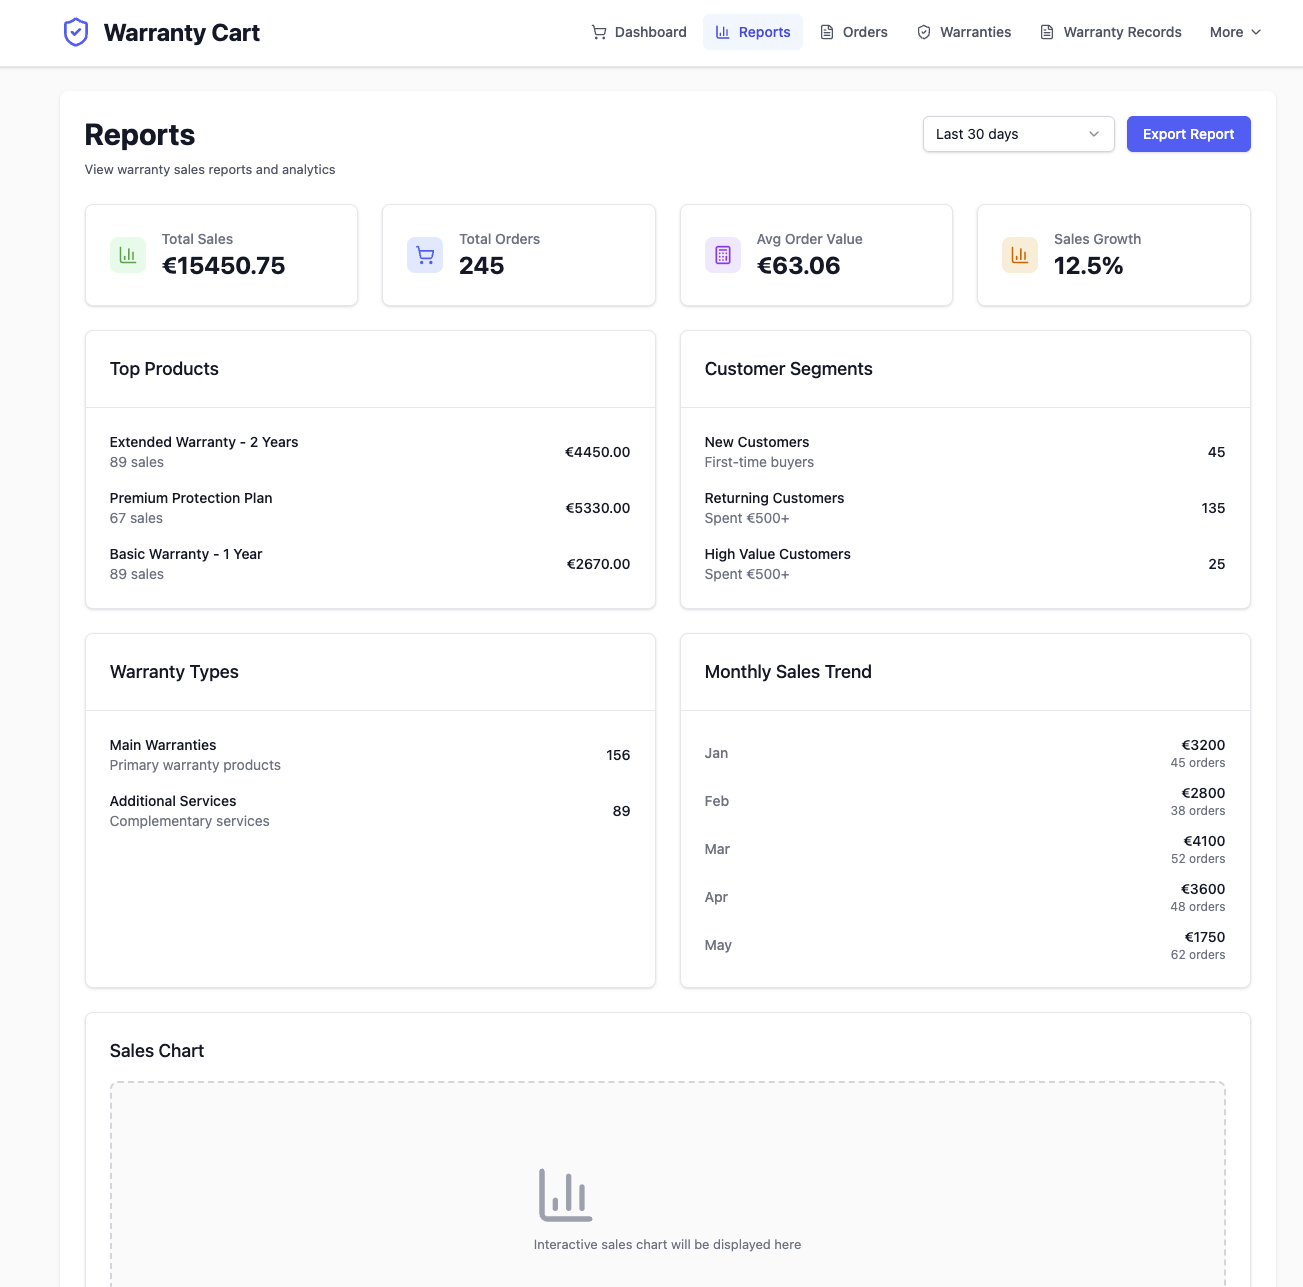The height and width of the screenshot is (1287, 1303).
Task: Click the calculator icon beside Avg Order Value
Action: (722, 254)
